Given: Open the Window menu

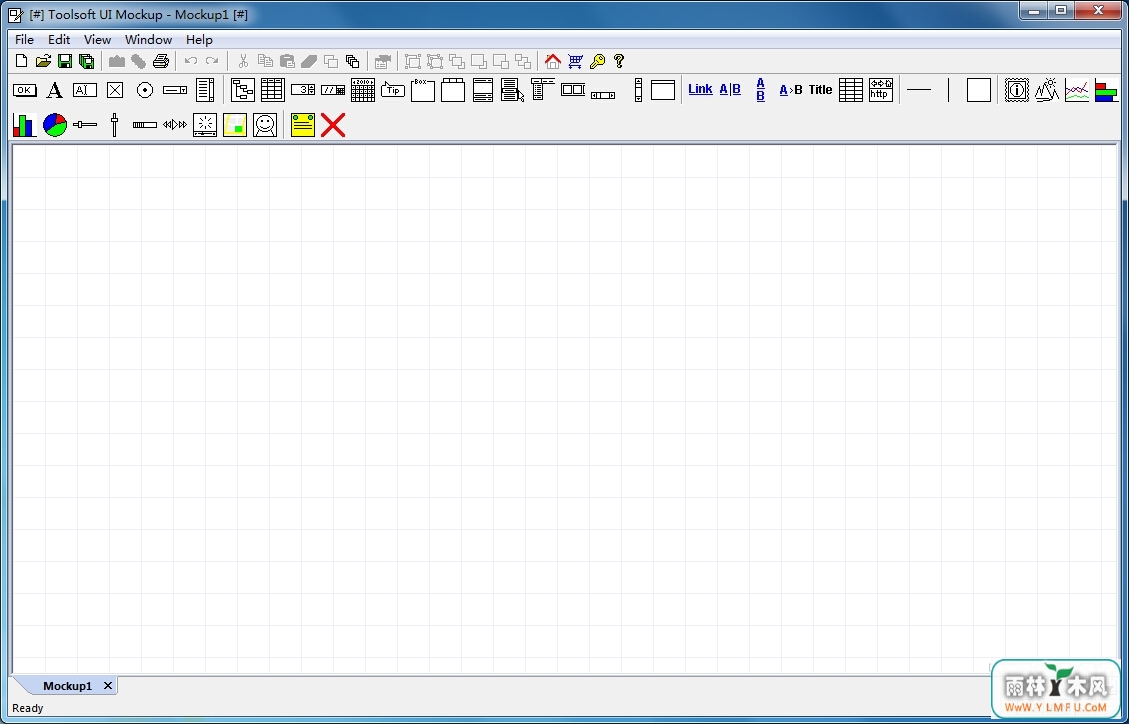Looking at the screenshot, I should 148,40.
